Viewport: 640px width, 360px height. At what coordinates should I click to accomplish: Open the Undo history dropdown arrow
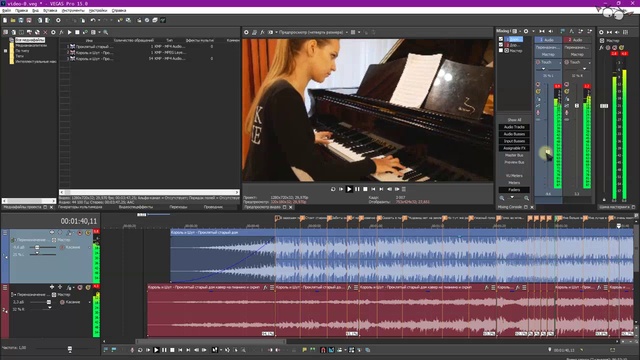pyautogui.click(x=98, y=20)
